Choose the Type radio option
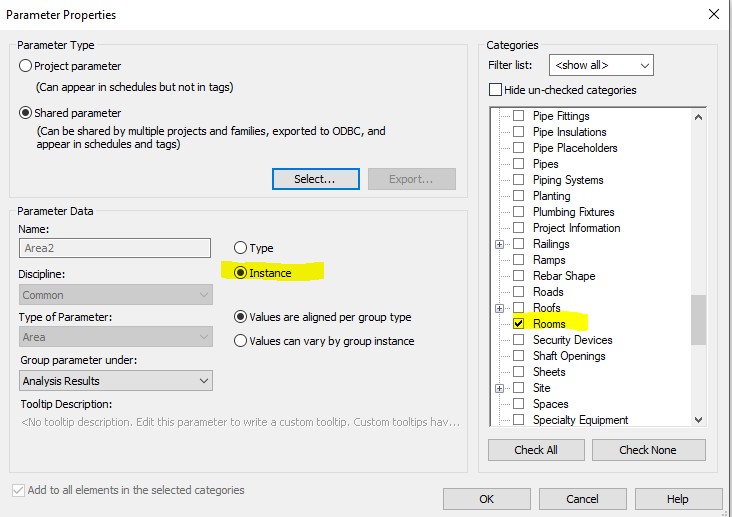This screenshot has height=517, width=732. click(240, 248)
